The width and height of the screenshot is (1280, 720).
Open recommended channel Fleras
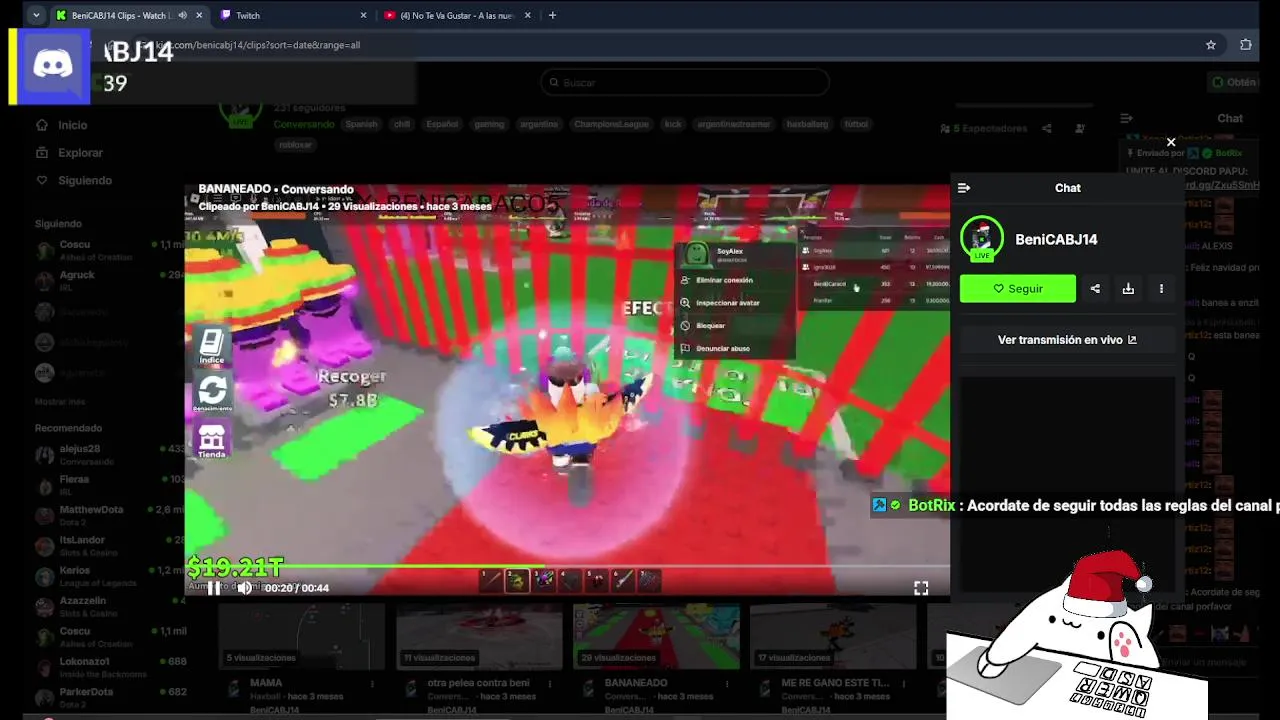click(110, 485)
